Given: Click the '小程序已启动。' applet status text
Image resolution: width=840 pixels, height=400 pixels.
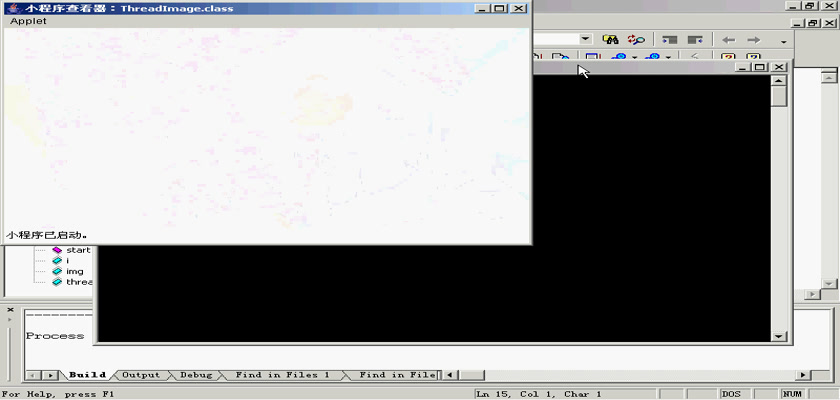Looking at the screenshot, I should tap(47, 235).
